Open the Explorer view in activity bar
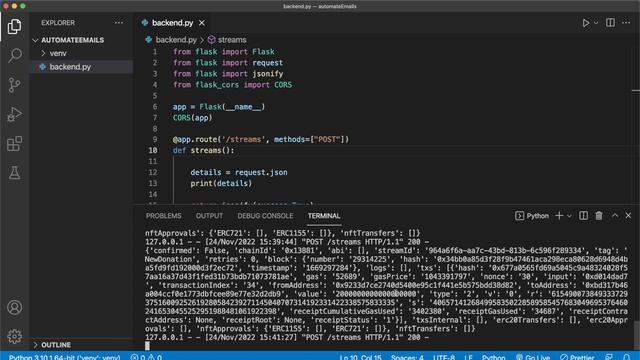This screenshot has height=360, width=640. tap(14, 27)
